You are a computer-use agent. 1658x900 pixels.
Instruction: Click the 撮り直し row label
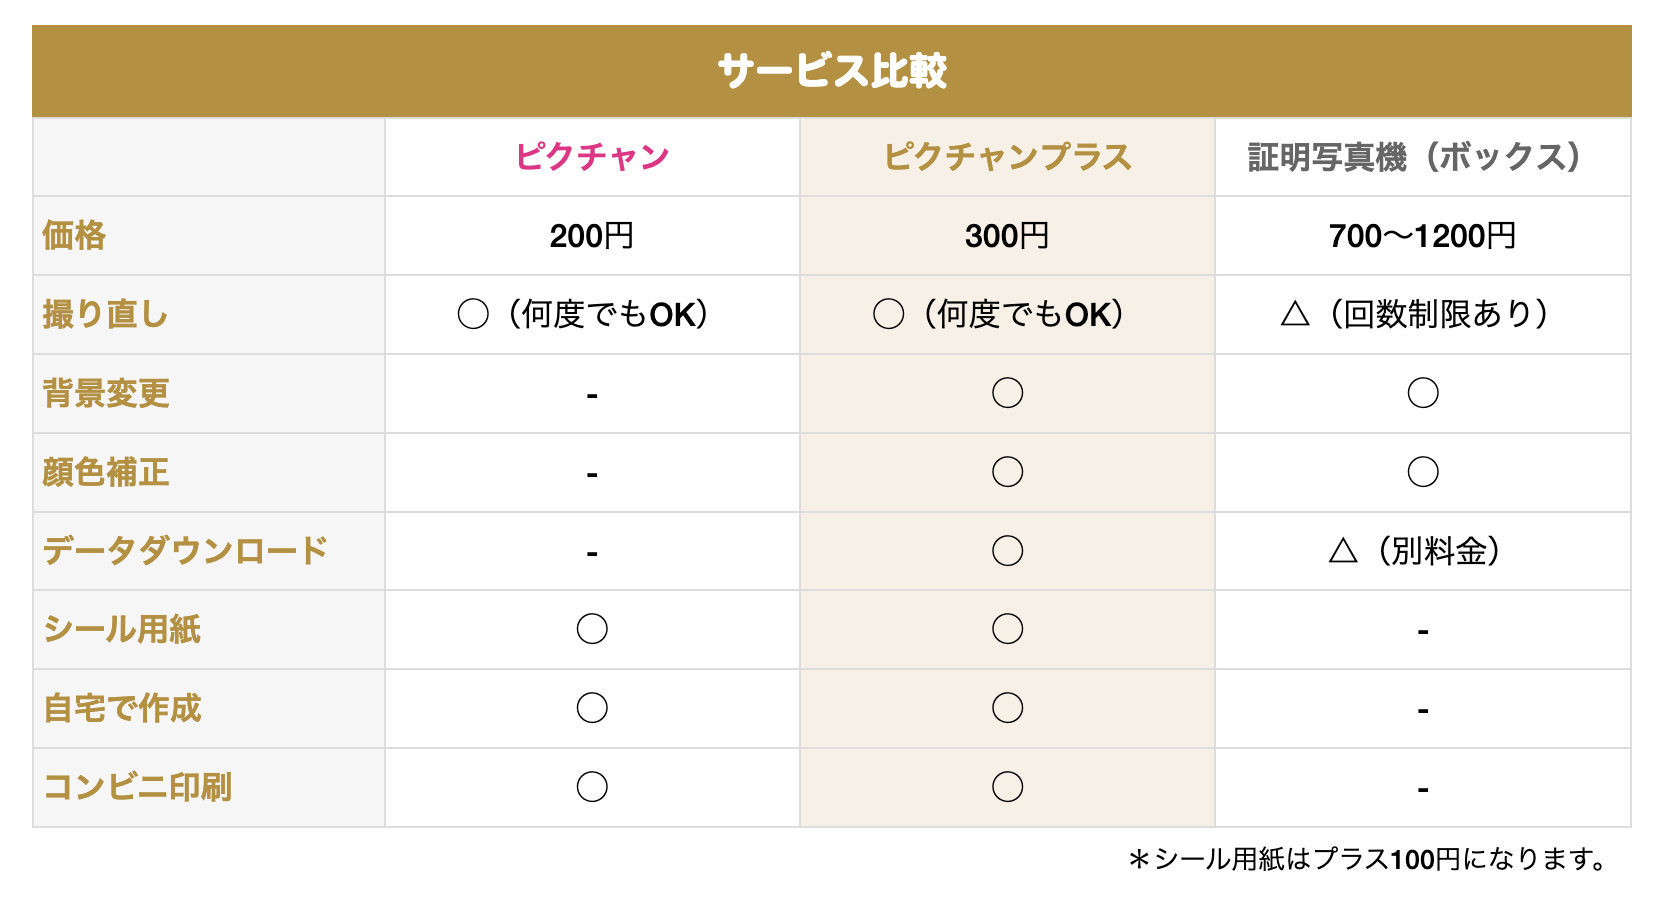click(x=105, y=315)
